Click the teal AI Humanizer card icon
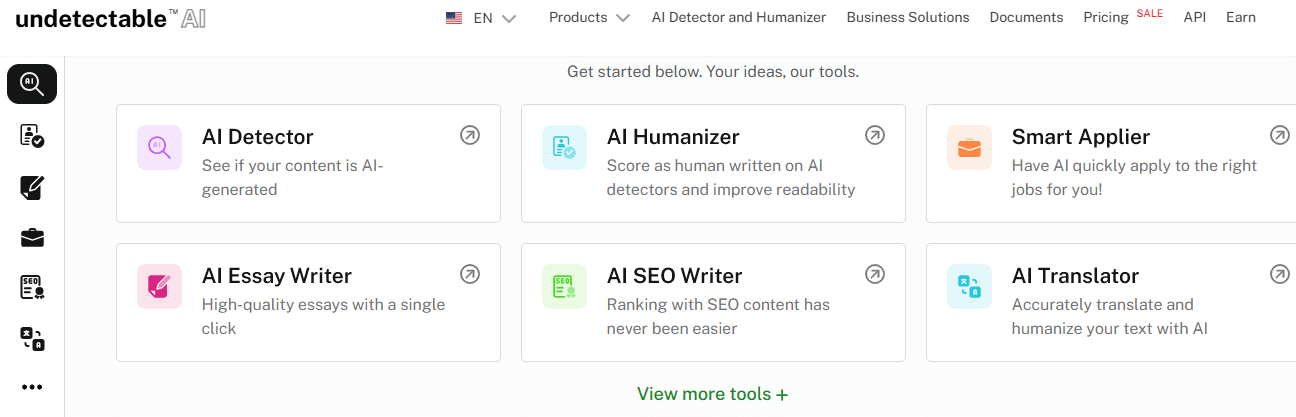This screenshot has width=1296, height=417. click(564, 148)
